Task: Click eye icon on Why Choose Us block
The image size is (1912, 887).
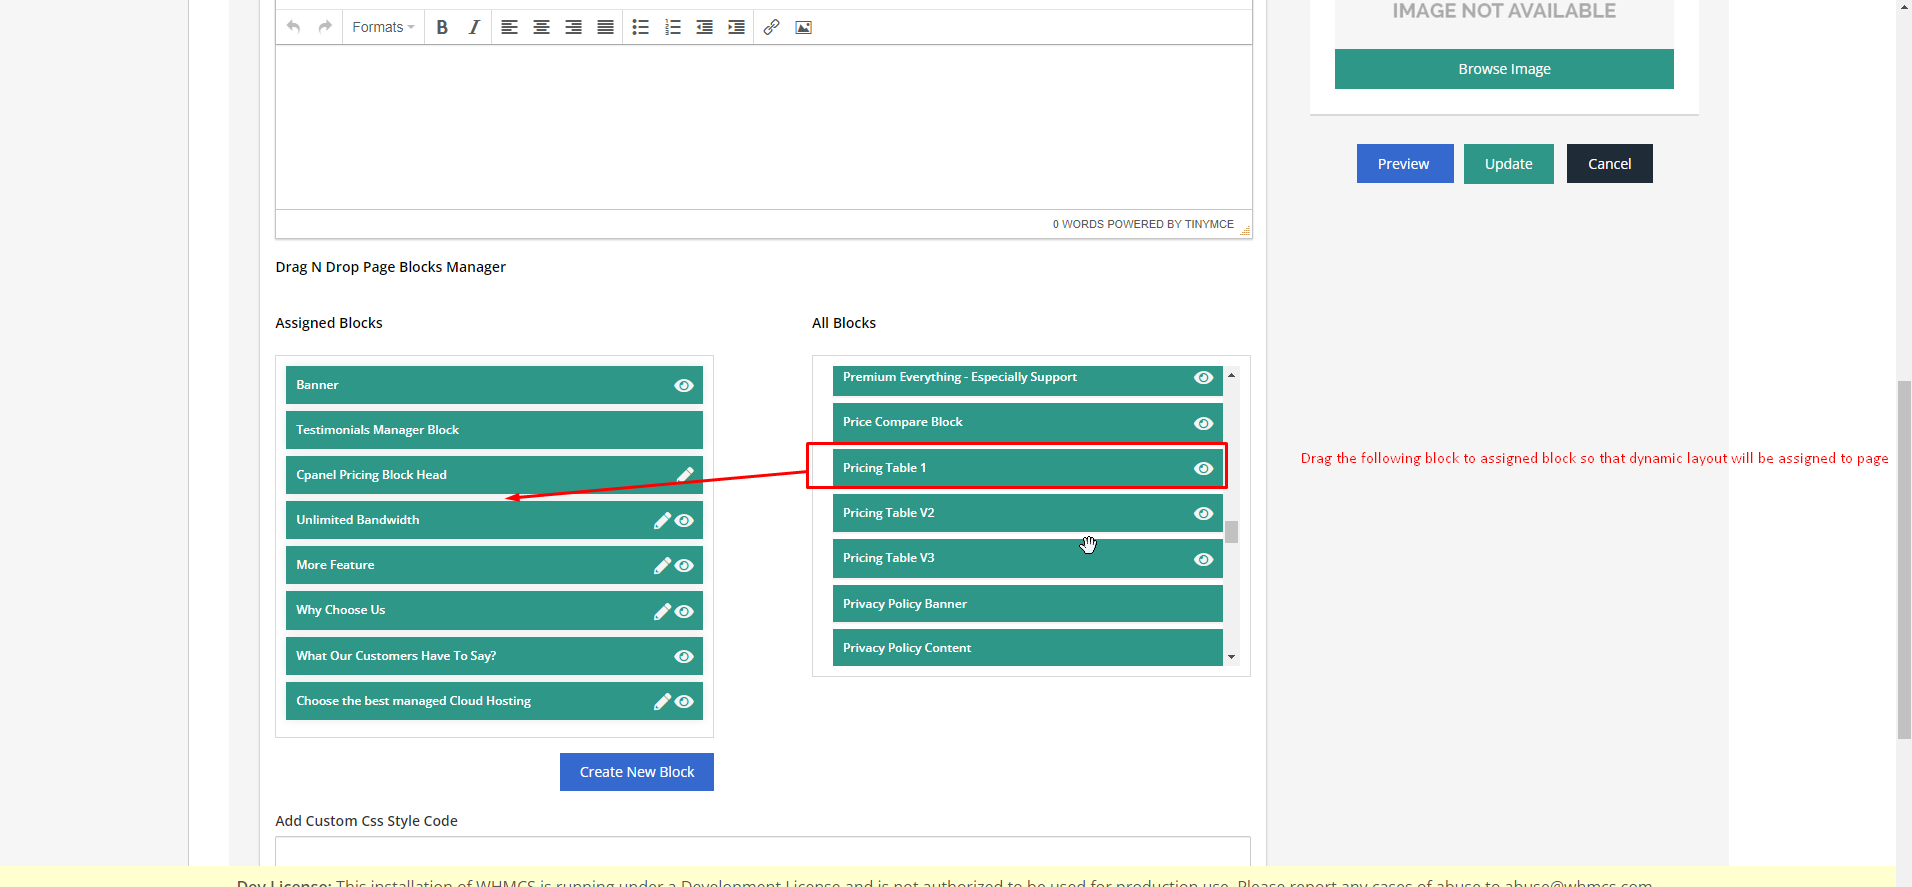Action: [684, 611]
